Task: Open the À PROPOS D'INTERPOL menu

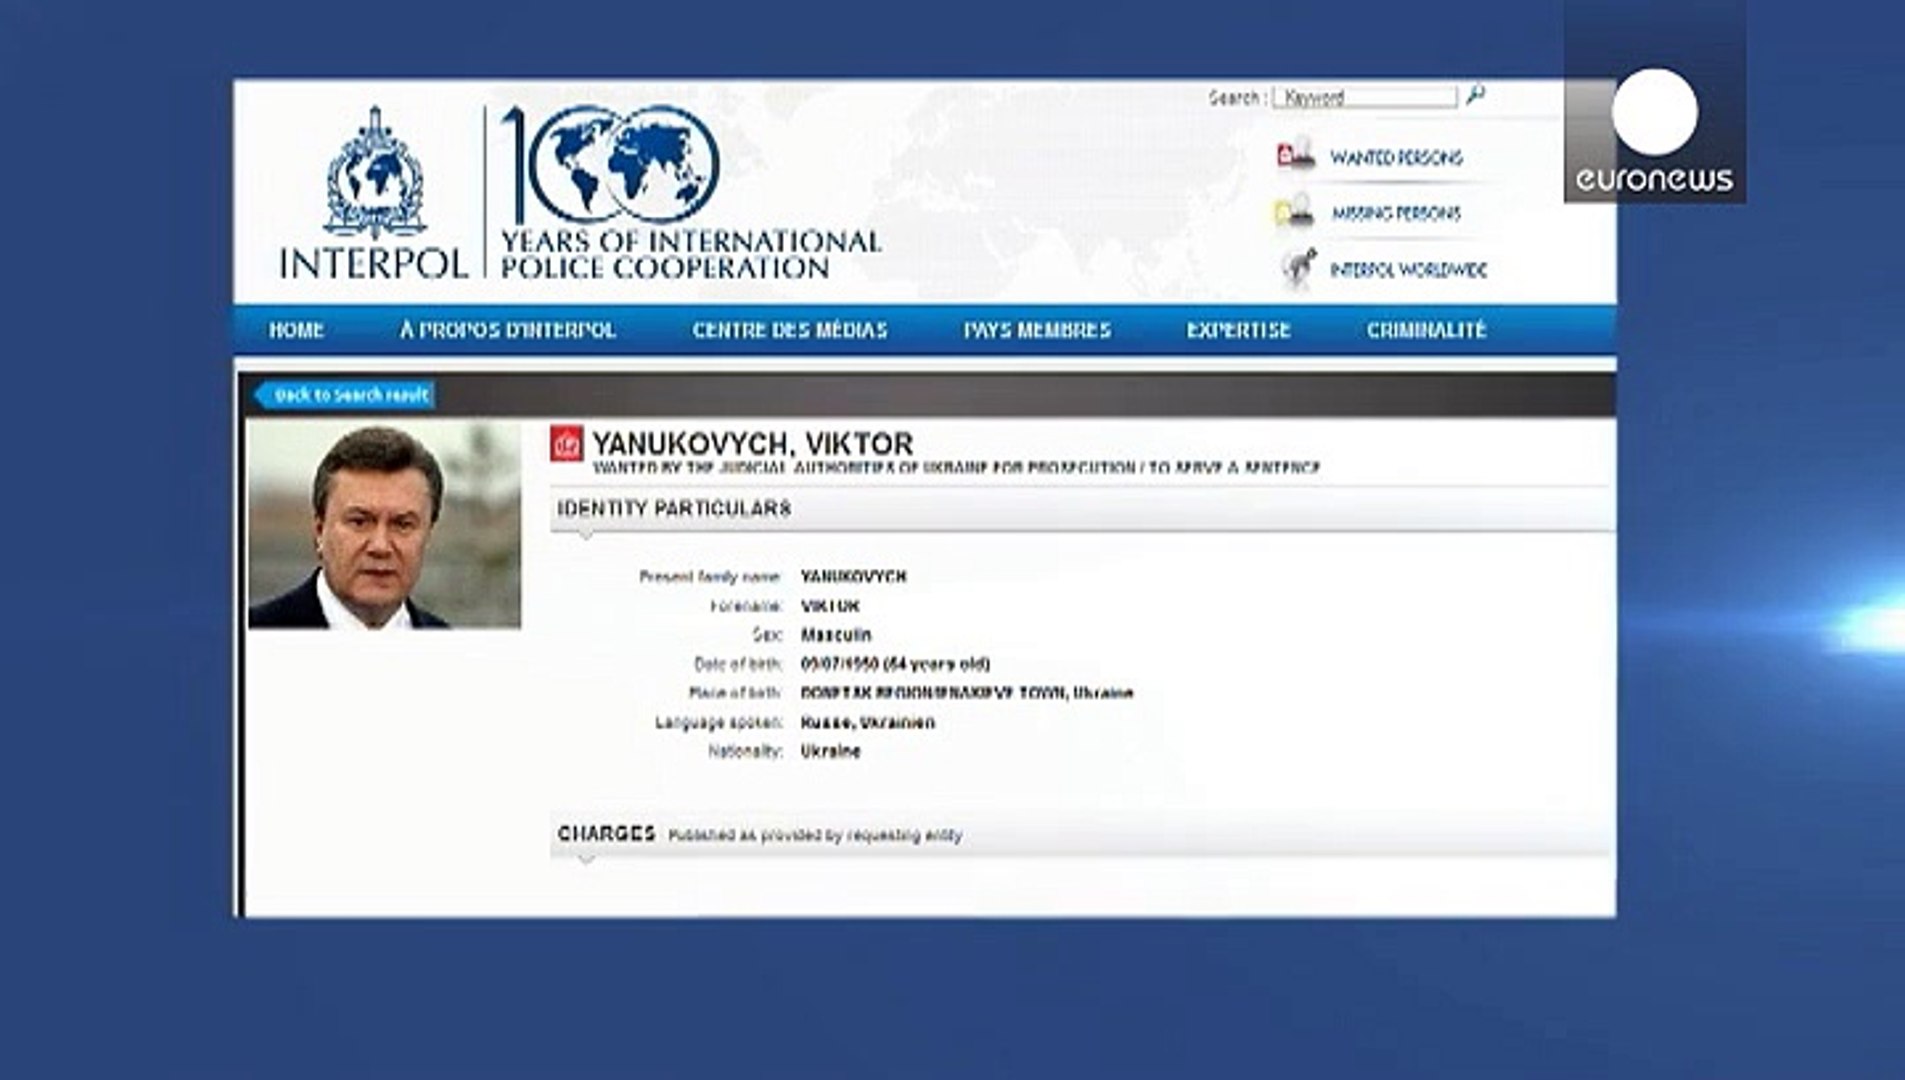Action: point(508,330)
